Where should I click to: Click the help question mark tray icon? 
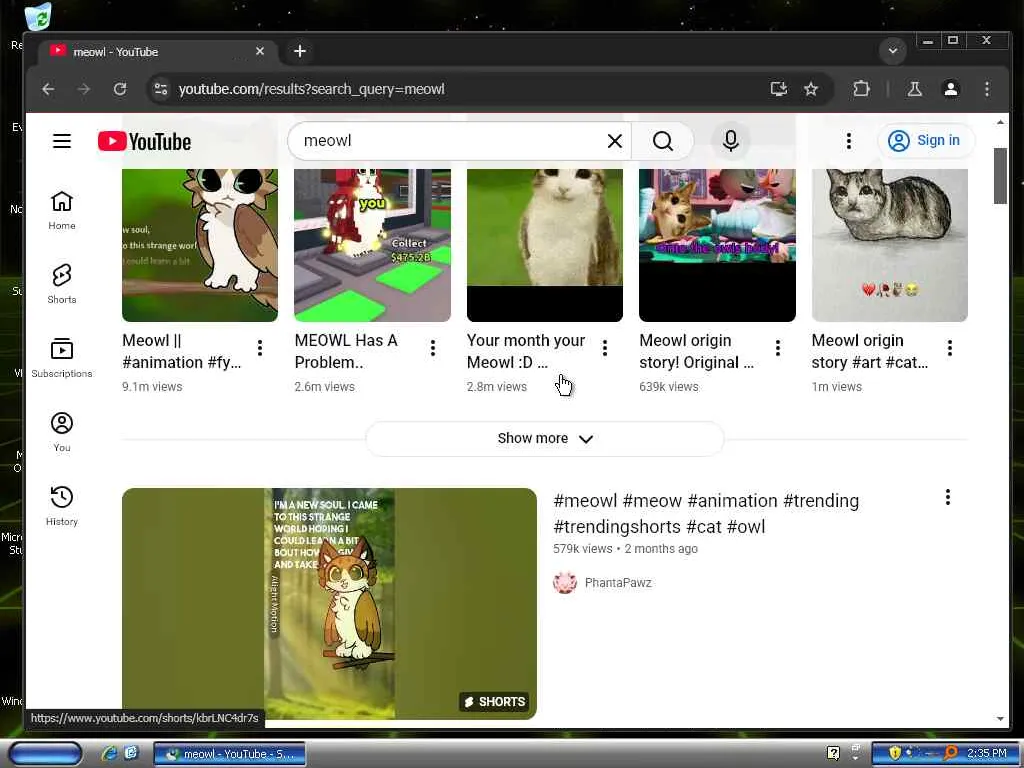point(833,753)
